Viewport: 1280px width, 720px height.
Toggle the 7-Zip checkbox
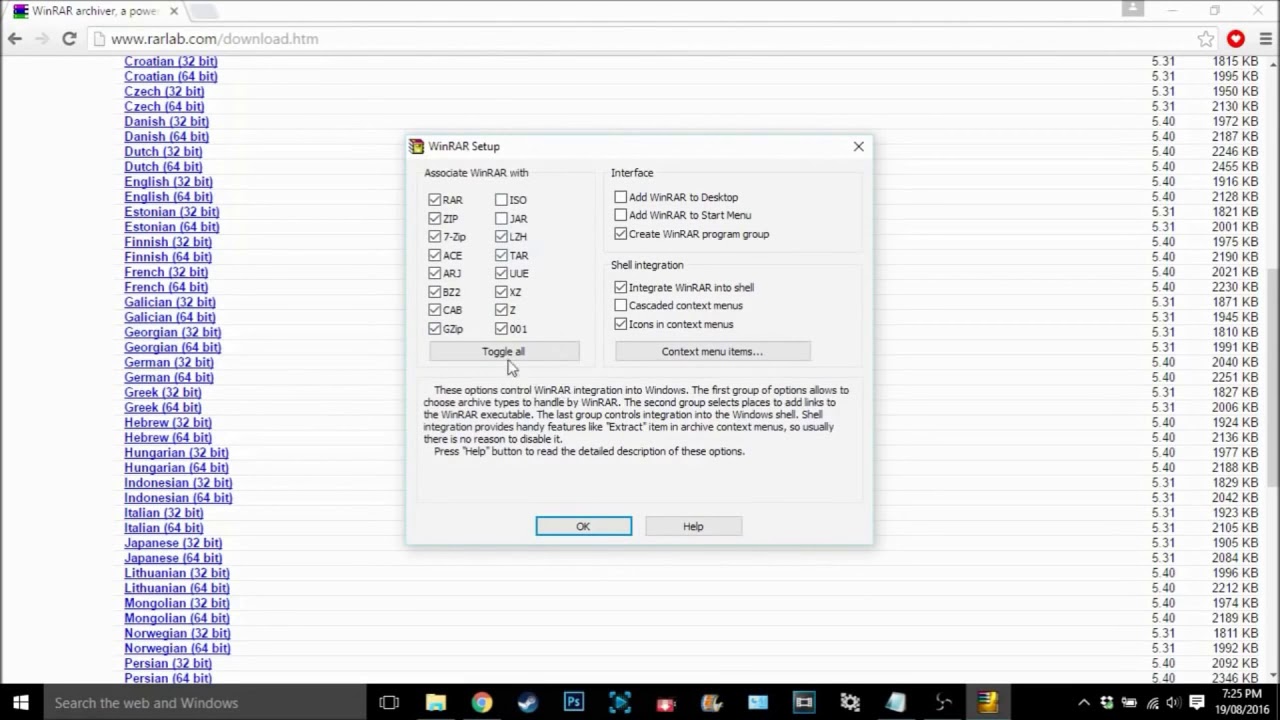[435, 237]
